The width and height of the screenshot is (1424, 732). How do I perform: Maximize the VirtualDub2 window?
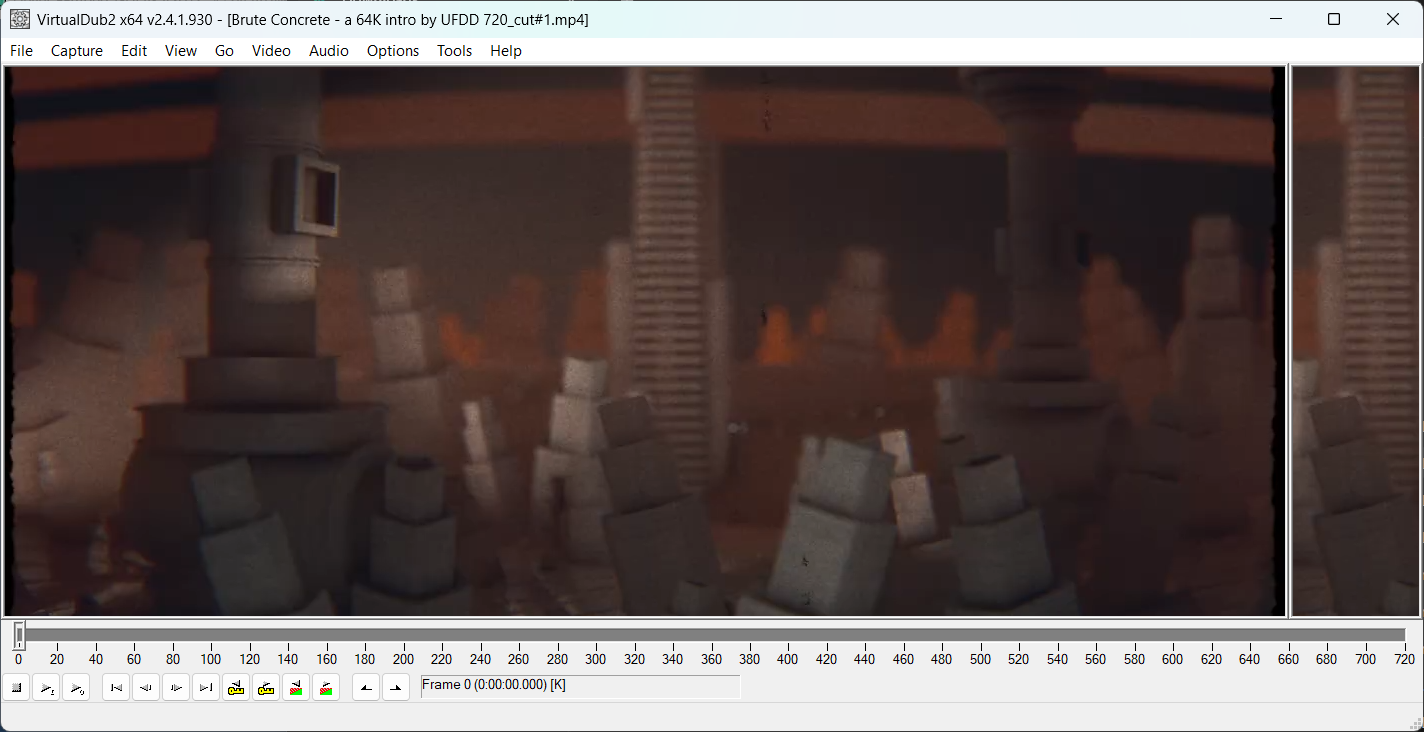1334,19
